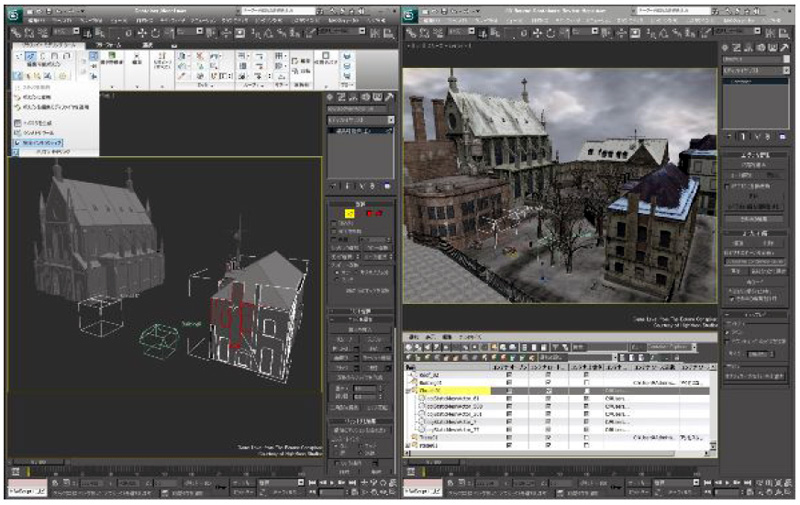Toggle checkbox in highlighted yellow container row

510,391
